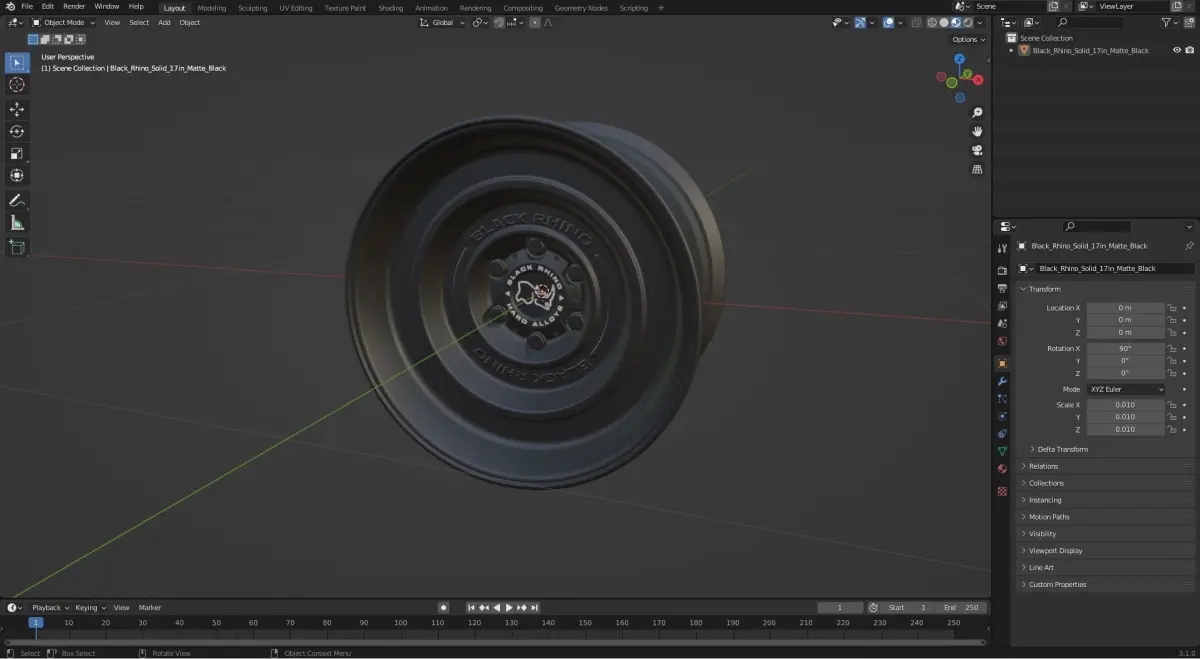Toggle X-ray mode in viewport header
This screenshot has width=1200, height=659.
click(914, 22)
